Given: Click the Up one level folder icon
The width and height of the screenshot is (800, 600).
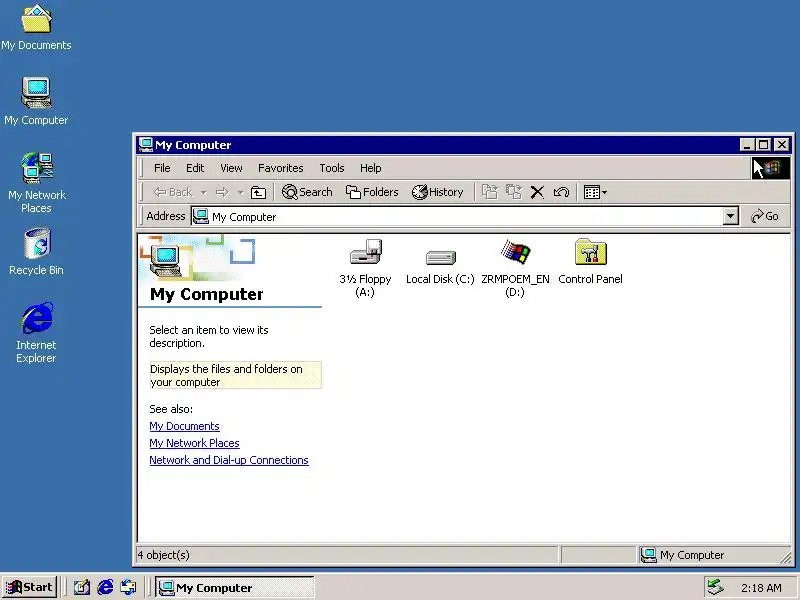Looking at the screenshot, I should tap(258, 192).
